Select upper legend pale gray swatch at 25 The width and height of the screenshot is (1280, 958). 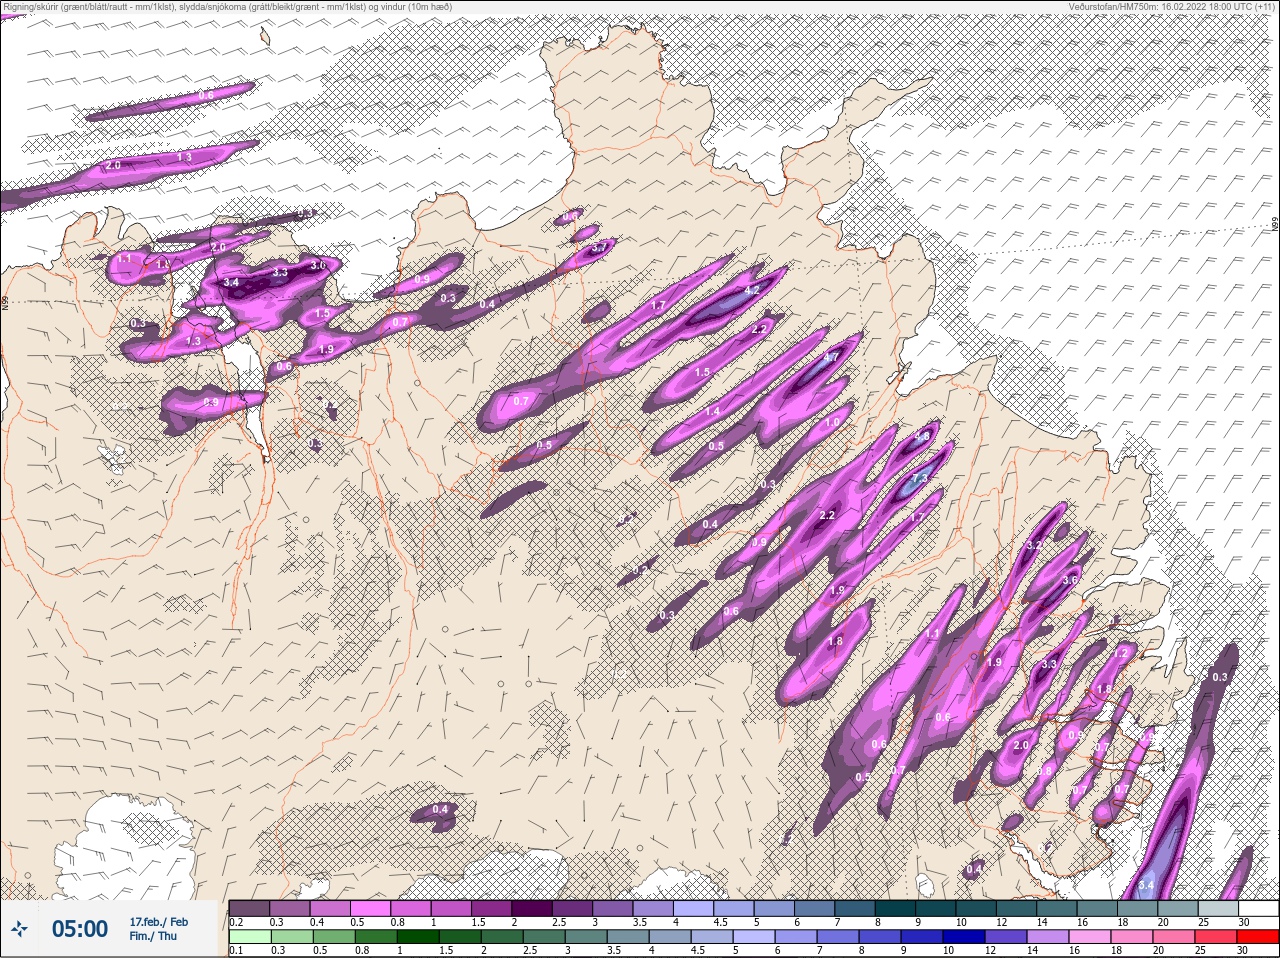[x=1219, y=908]
